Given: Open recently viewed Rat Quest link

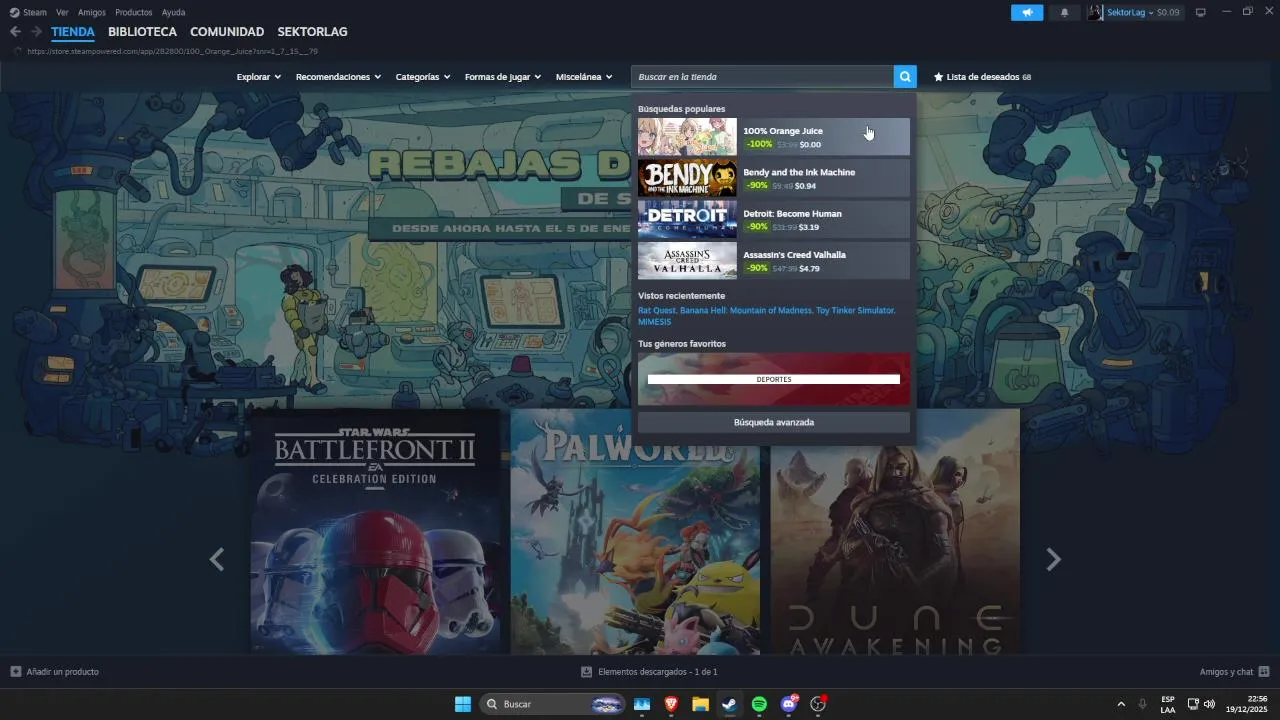Looking at the screenshot, I should (656, 311).
